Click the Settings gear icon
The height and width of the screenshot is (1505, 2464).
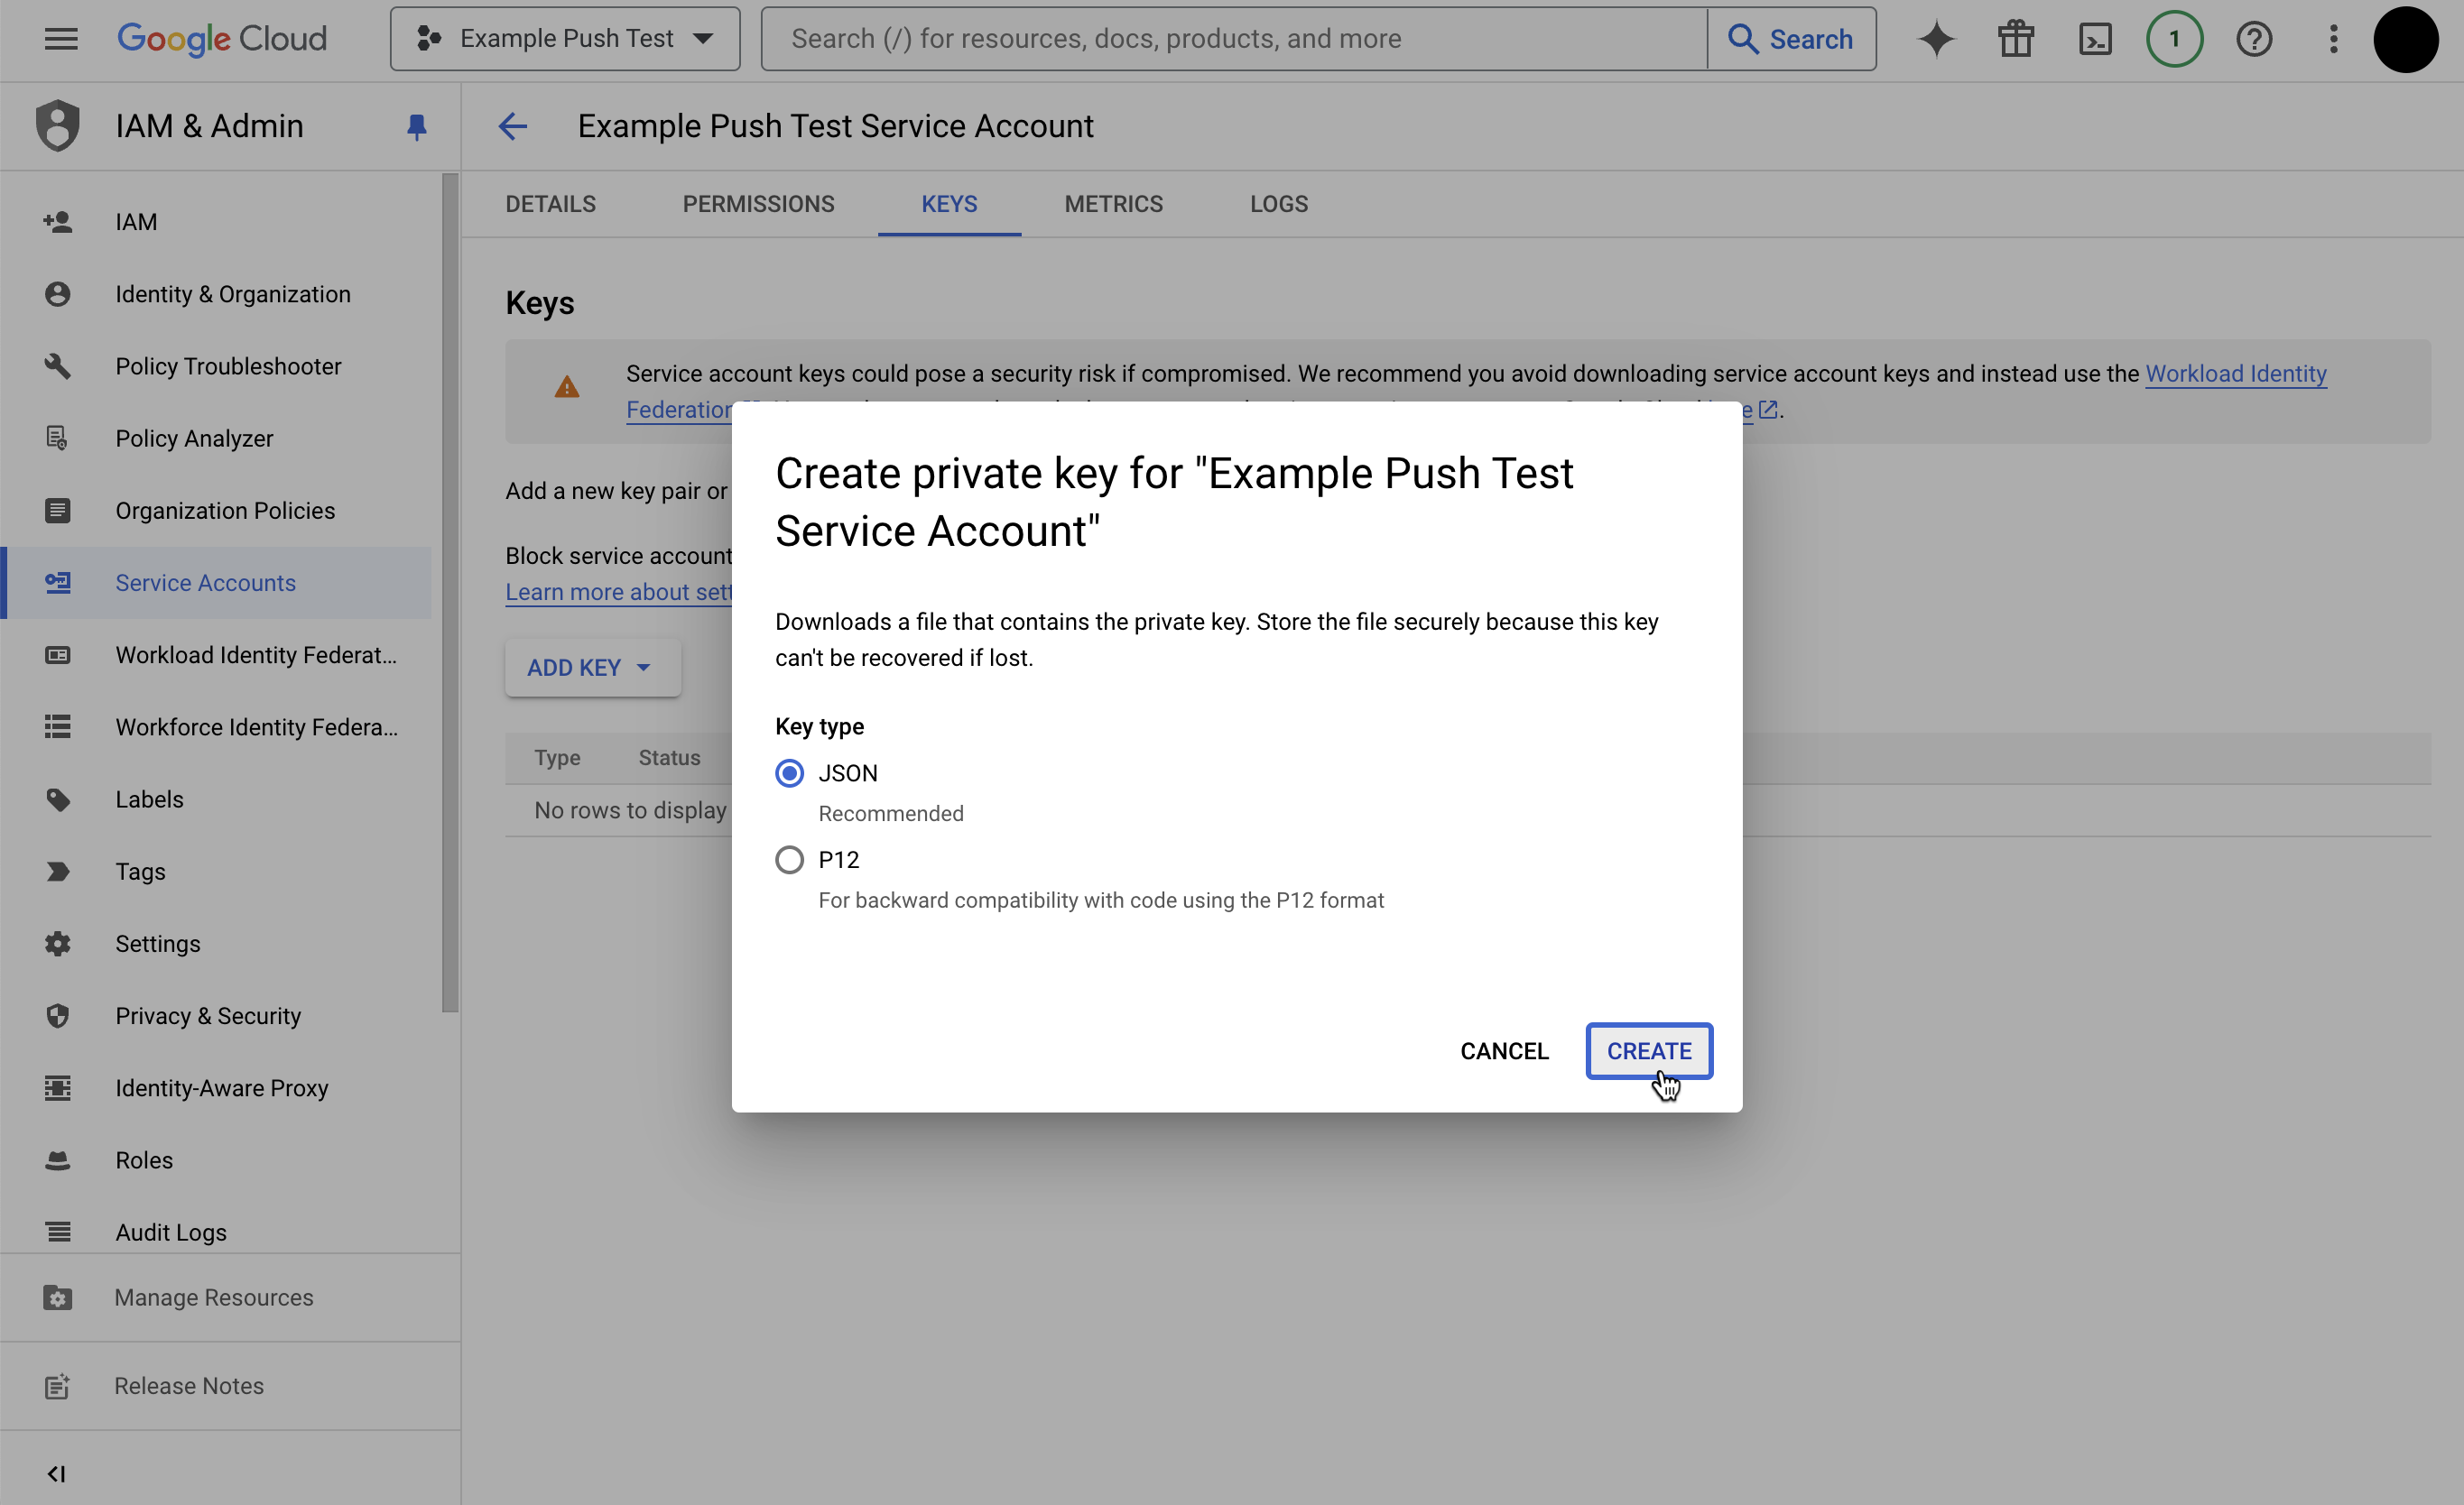tap(58, 943)
